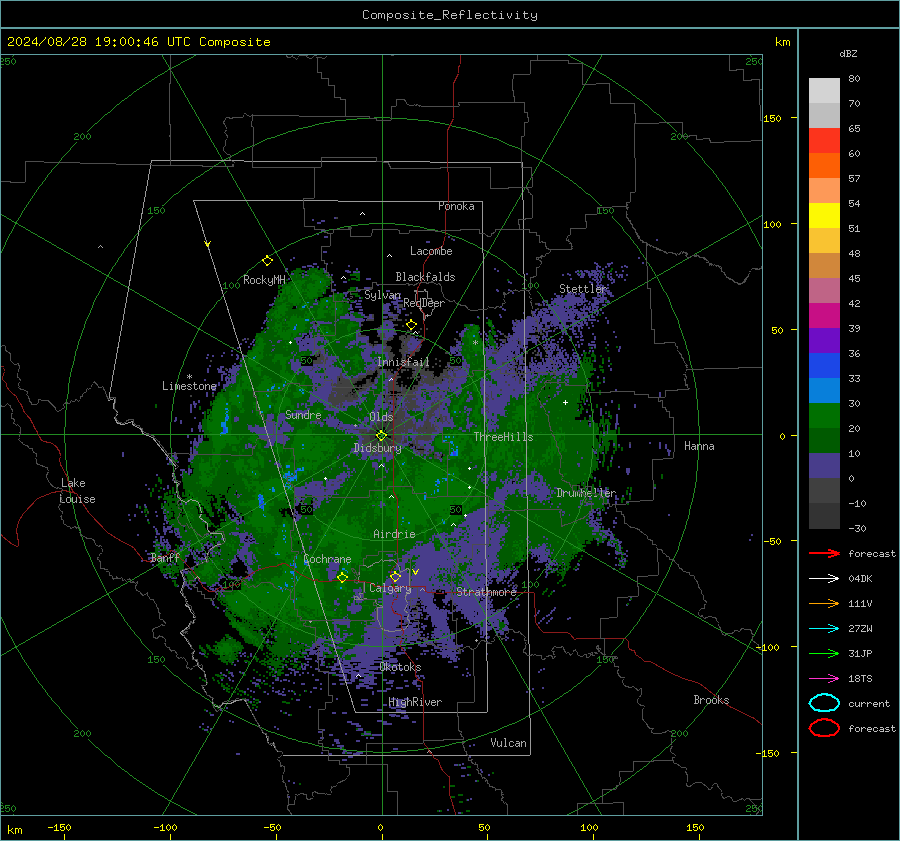Click the HighRiver town label
The image size is (900, 841).
(415, 702)
